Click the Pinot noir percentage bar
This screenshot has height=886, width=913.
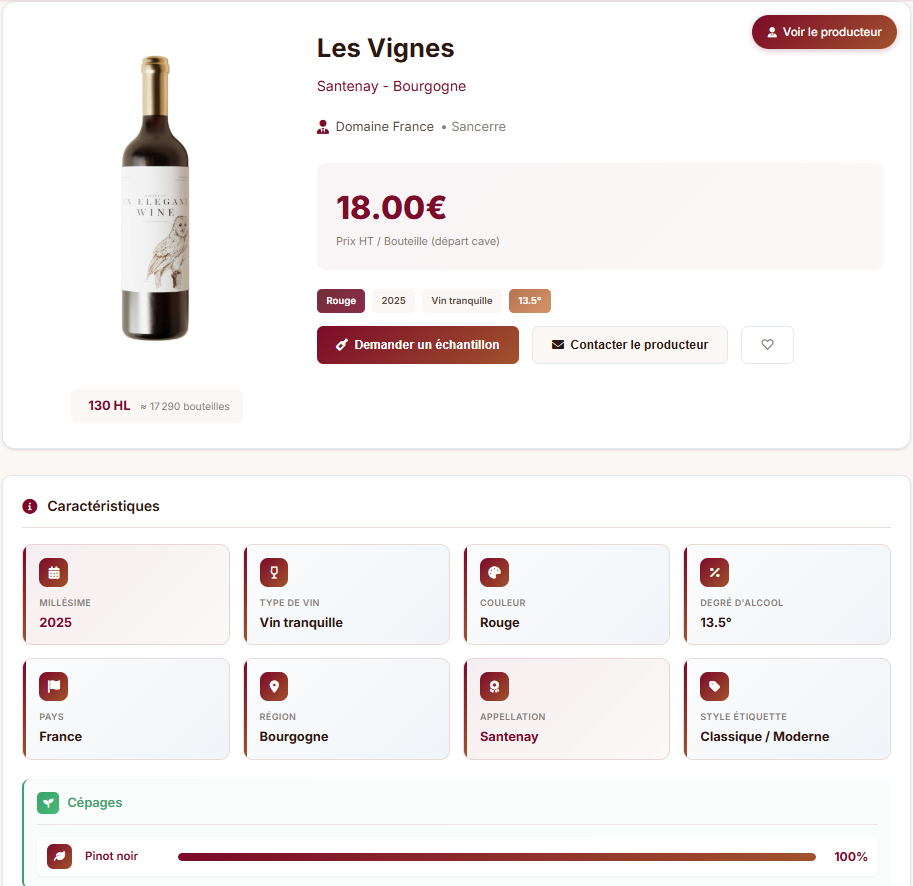pyautogui.click(x=497, y=857)
